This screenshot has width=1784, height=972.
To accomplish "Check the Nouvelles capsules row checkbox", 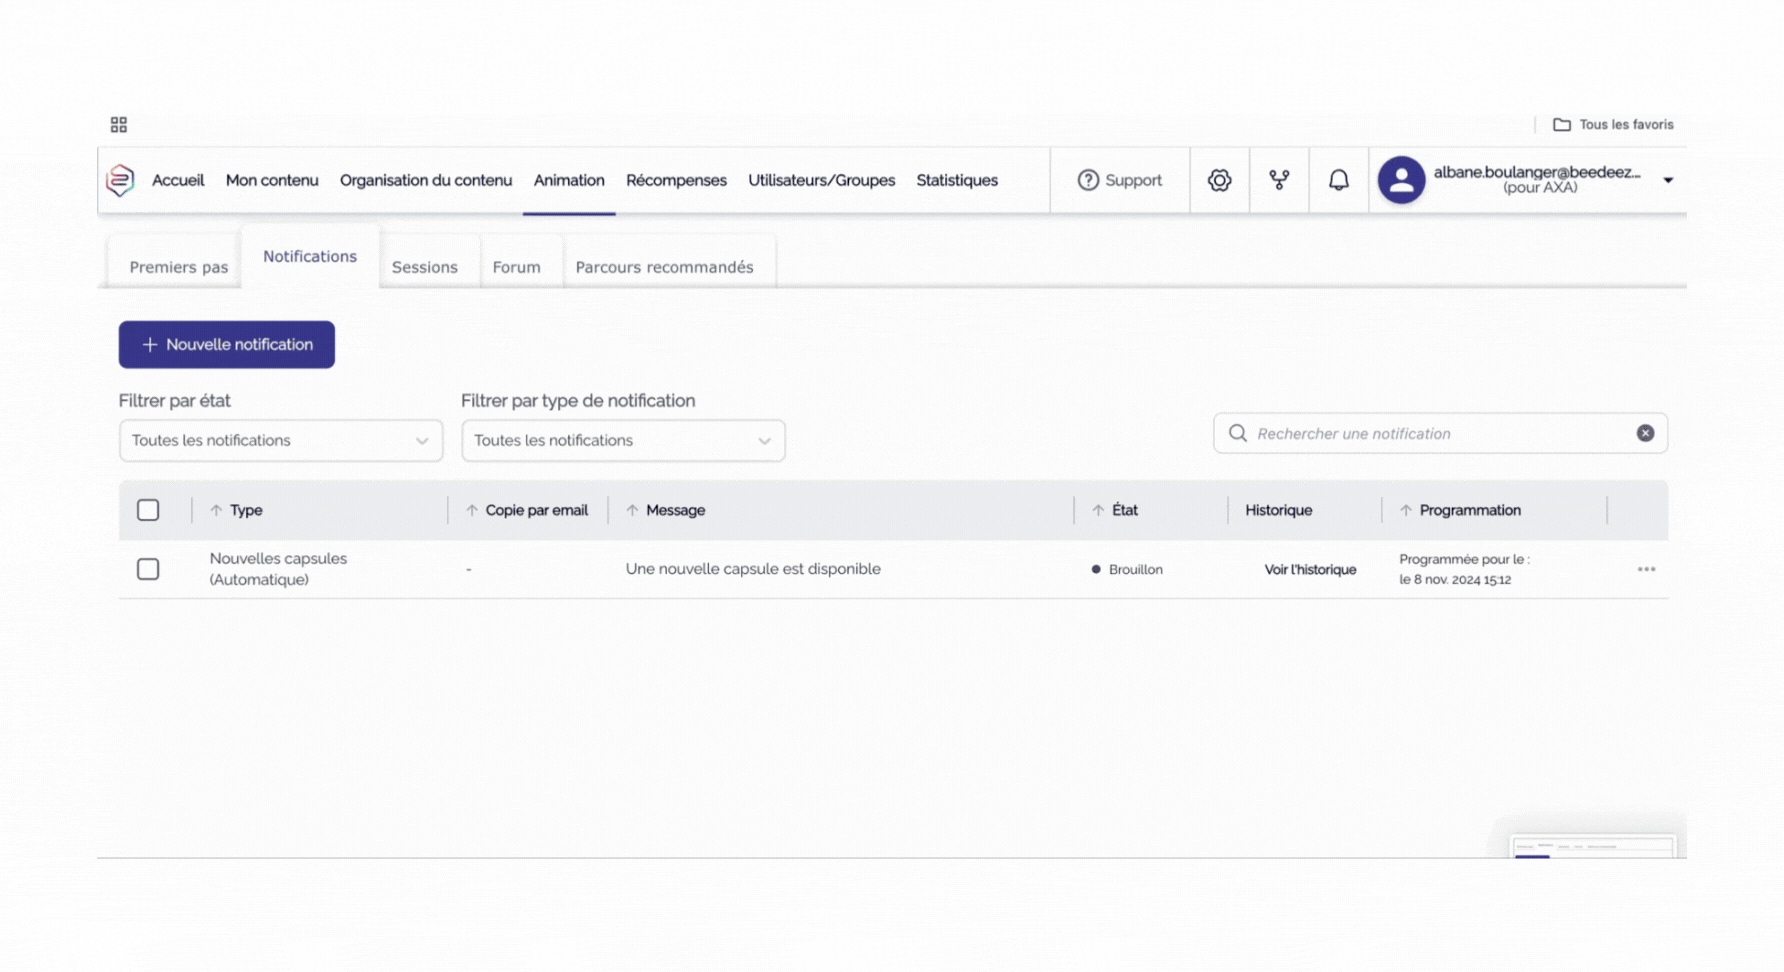I will [148, 569].
